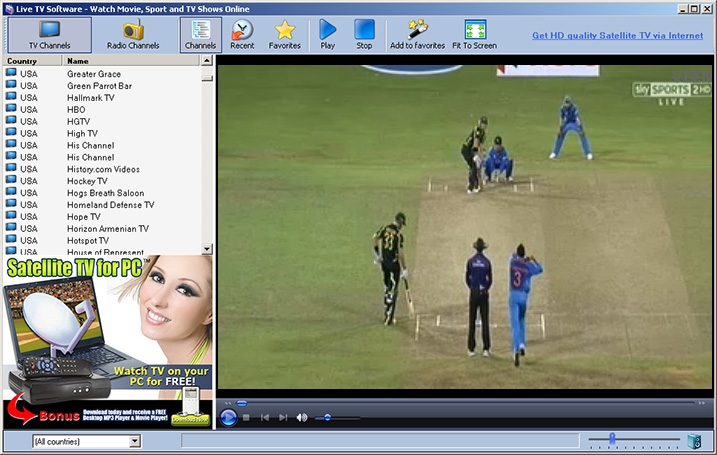The width and height of the screenshot is (717, 455).
Task: Show the Favorites star list
Action: (x=284, y=35)
